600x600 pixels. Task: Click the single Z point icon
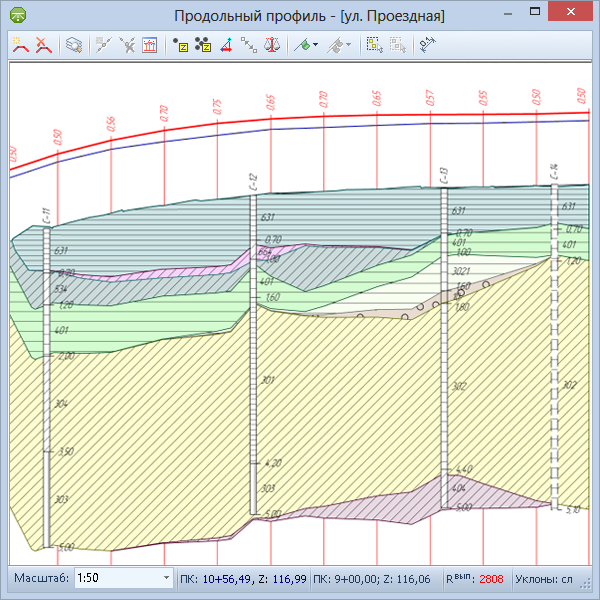pyautogui.click(x=181, y=45)
